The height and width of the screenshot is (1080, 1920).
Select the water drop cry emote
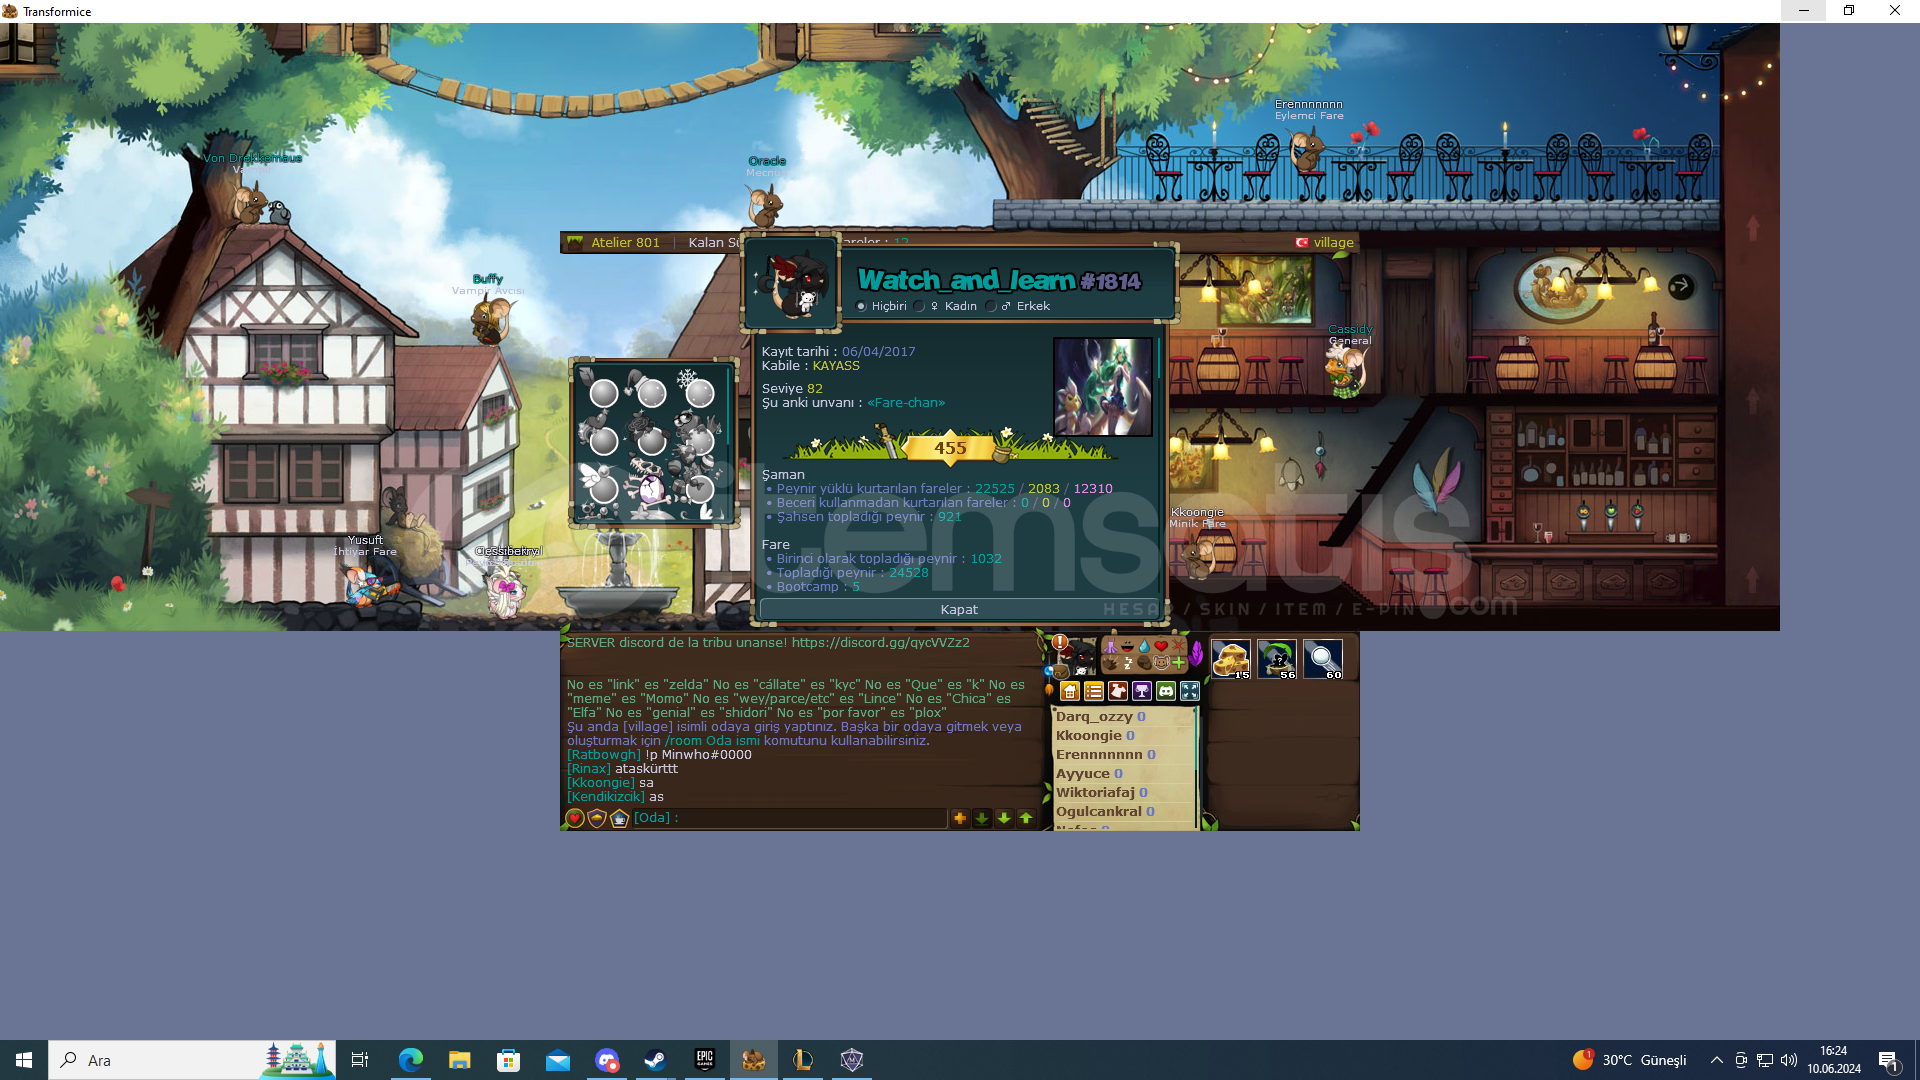[1144, 646]
